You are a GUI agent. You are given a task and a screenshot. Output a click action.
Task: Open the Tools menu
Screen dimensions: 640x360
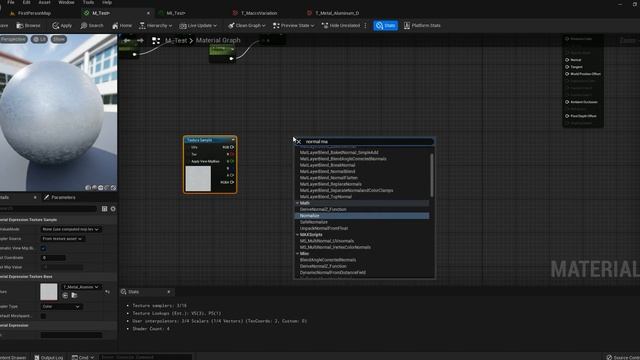tap(88, 2)
